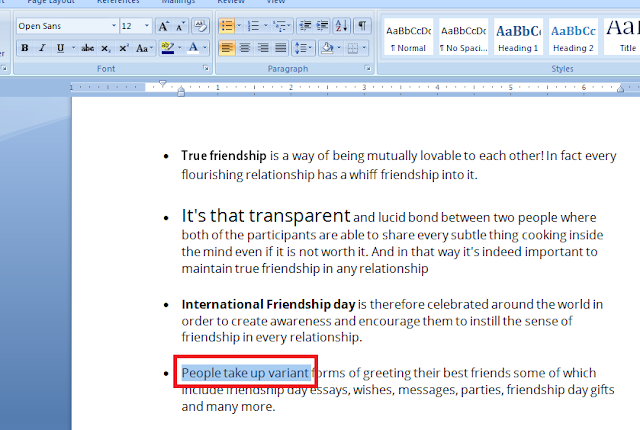Image resolution: width=640 pixels, height=430 pixels.
Task: Open the References tab
Action: click(118, 2)
